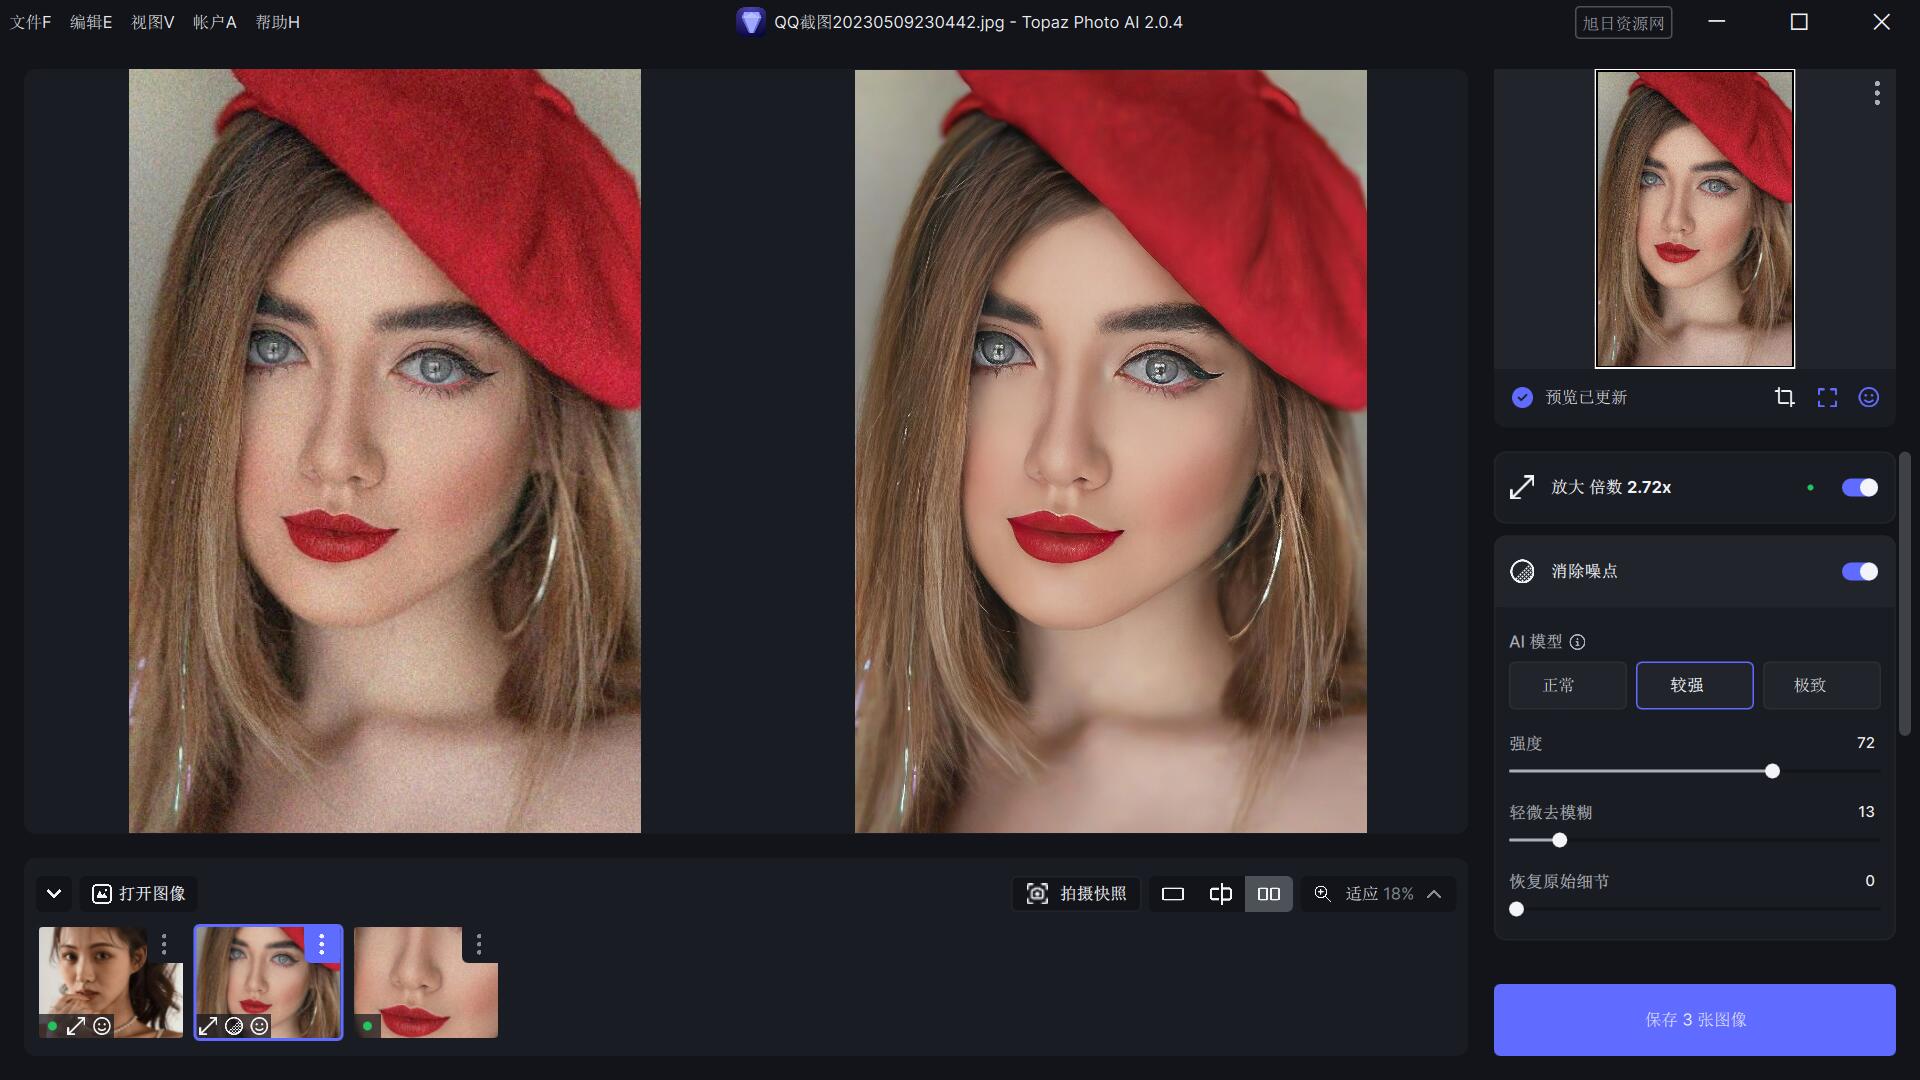Viewport: 1920px width, 1080px height.
Task: Click the Topaz Photo AI logo icon
Action: click(x=751, y=22)
